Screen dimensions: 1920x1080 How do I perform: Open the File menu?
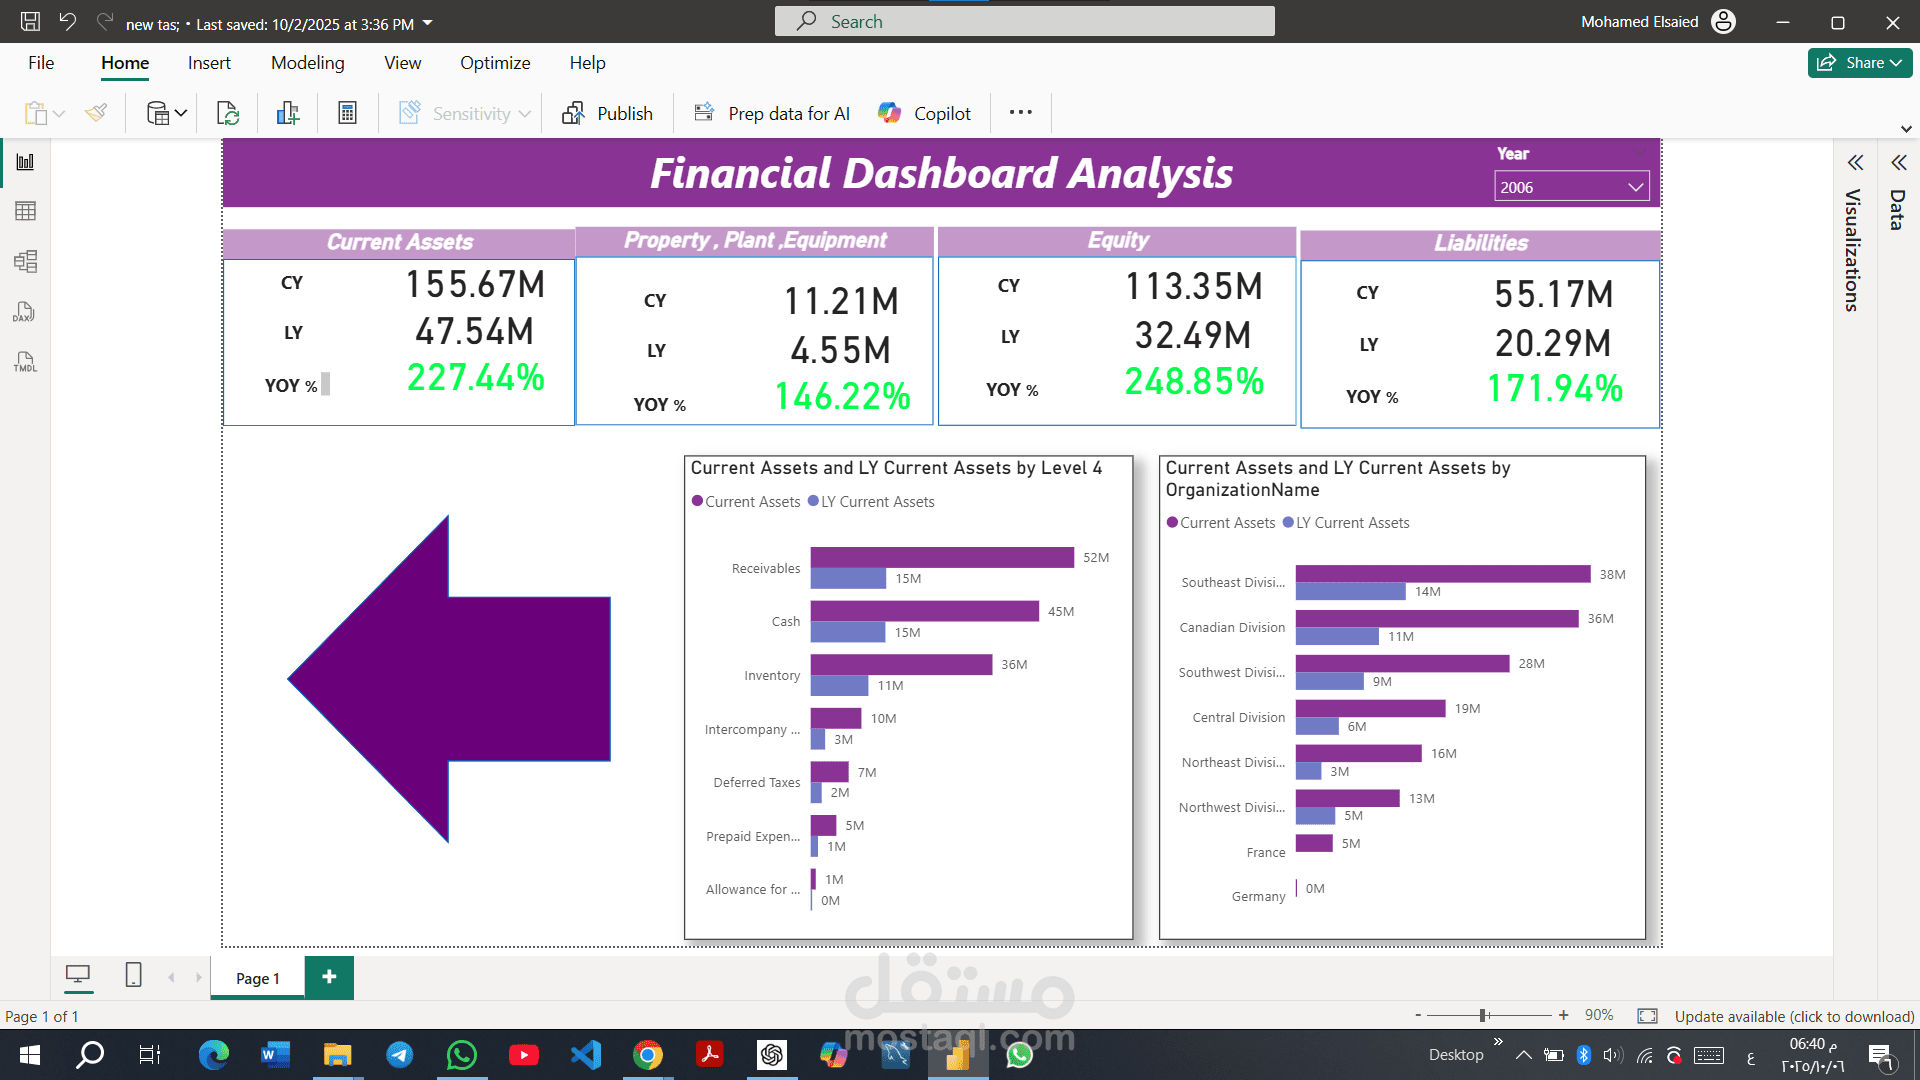41,63
